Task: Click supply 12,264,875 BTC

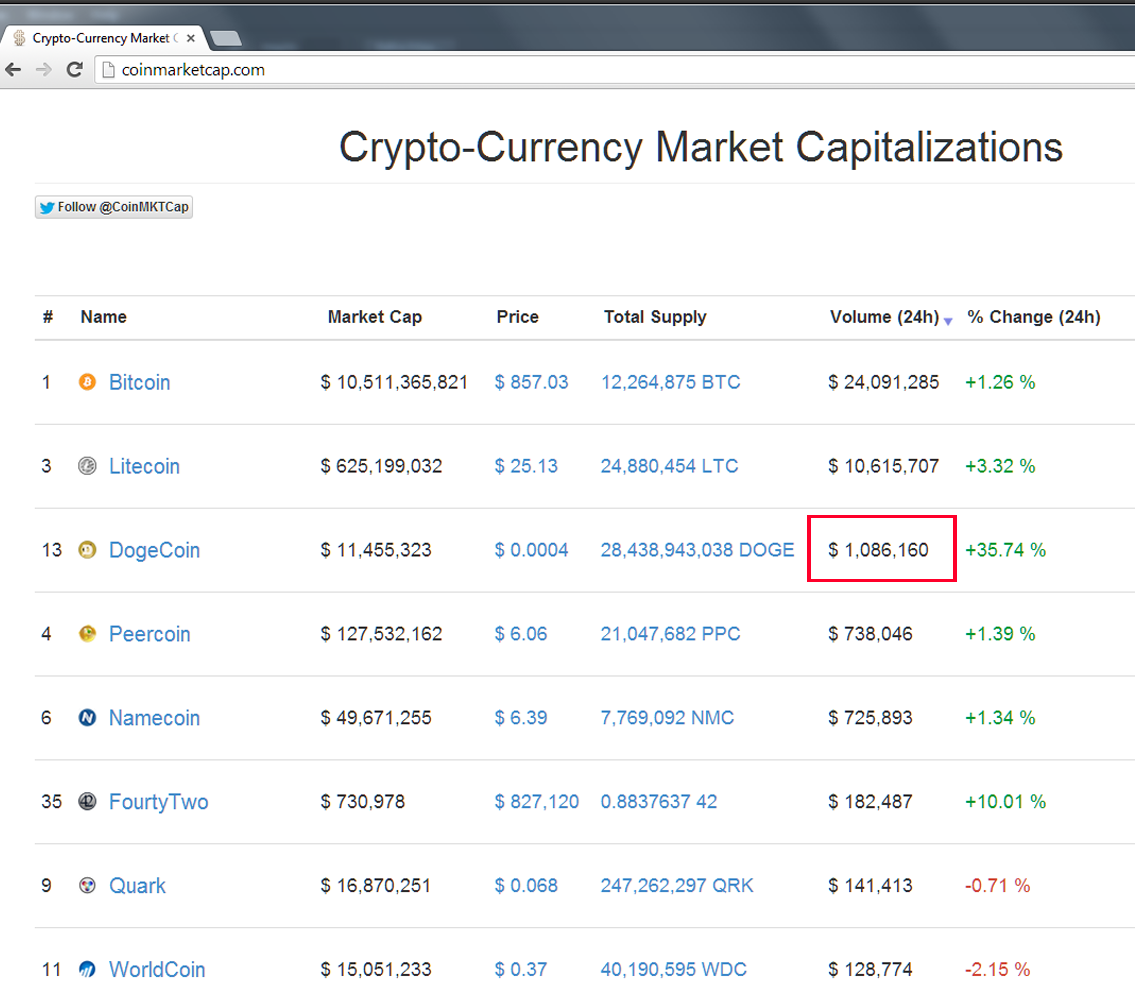Action: [x=670, y=382]
